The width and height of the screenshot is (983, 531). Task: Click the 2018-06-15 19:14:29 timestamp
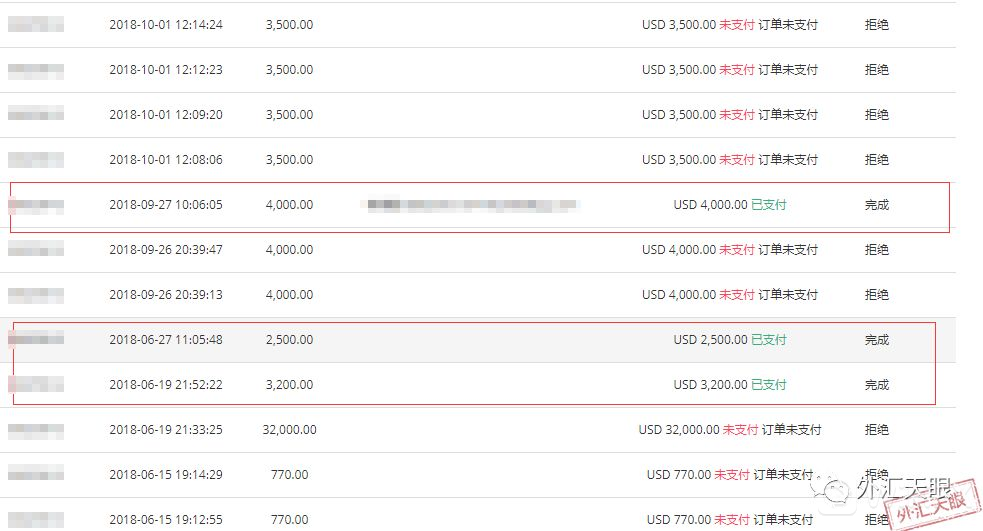click(166, 475)
